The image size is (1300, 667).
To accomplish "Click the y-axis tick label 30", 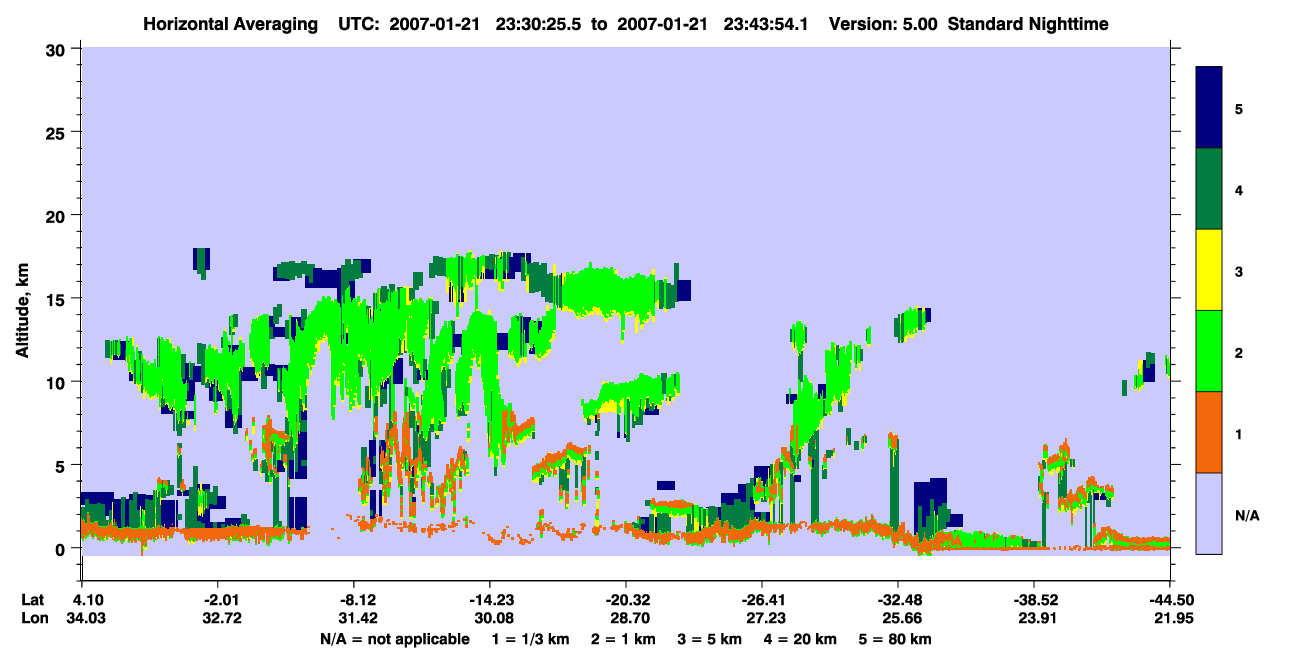I will click(58, 49).
